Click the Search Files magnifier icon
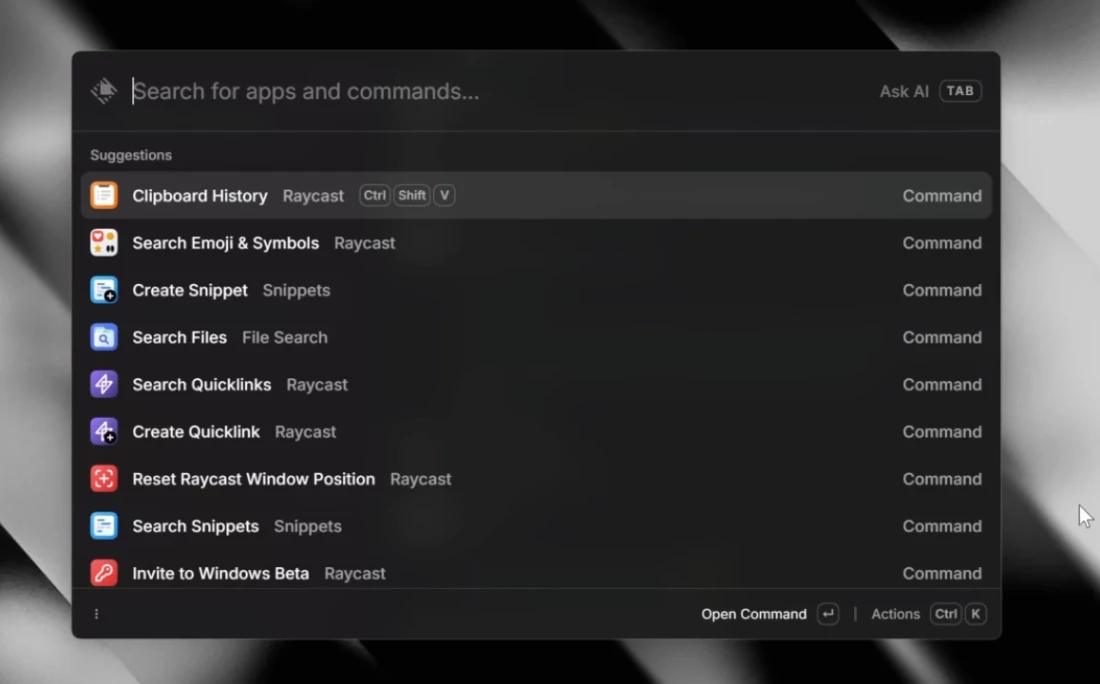 [104, 337]
